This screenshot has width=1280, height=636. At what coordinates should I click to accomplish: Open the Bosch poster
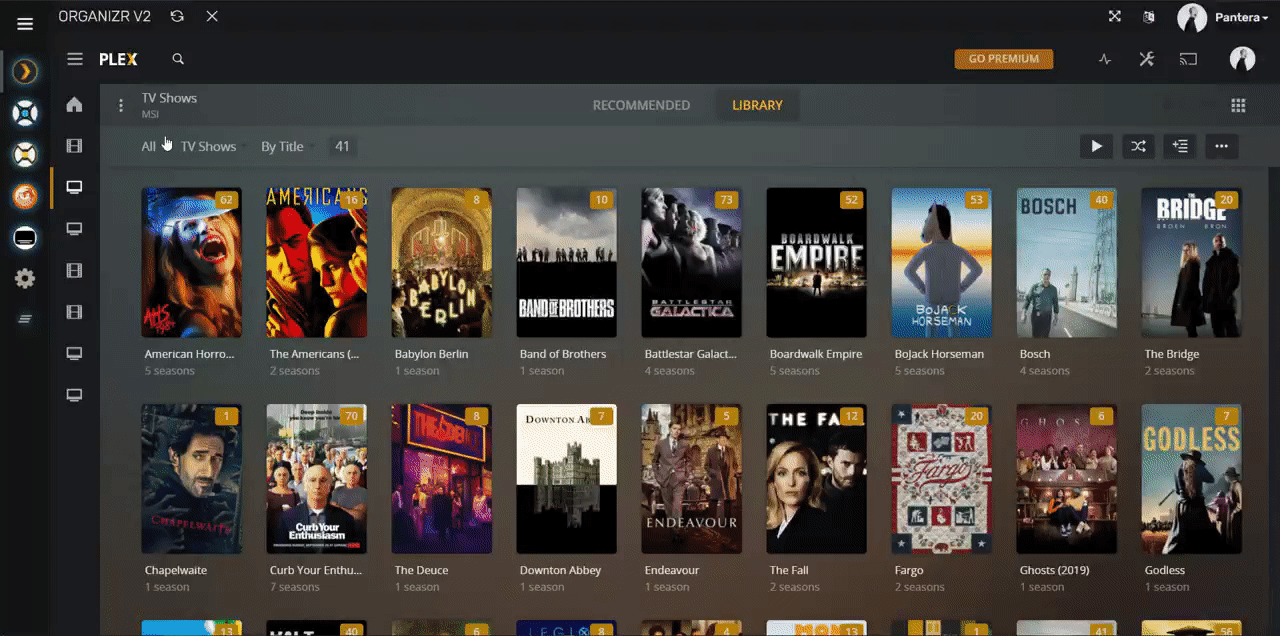pos(1066,262)
